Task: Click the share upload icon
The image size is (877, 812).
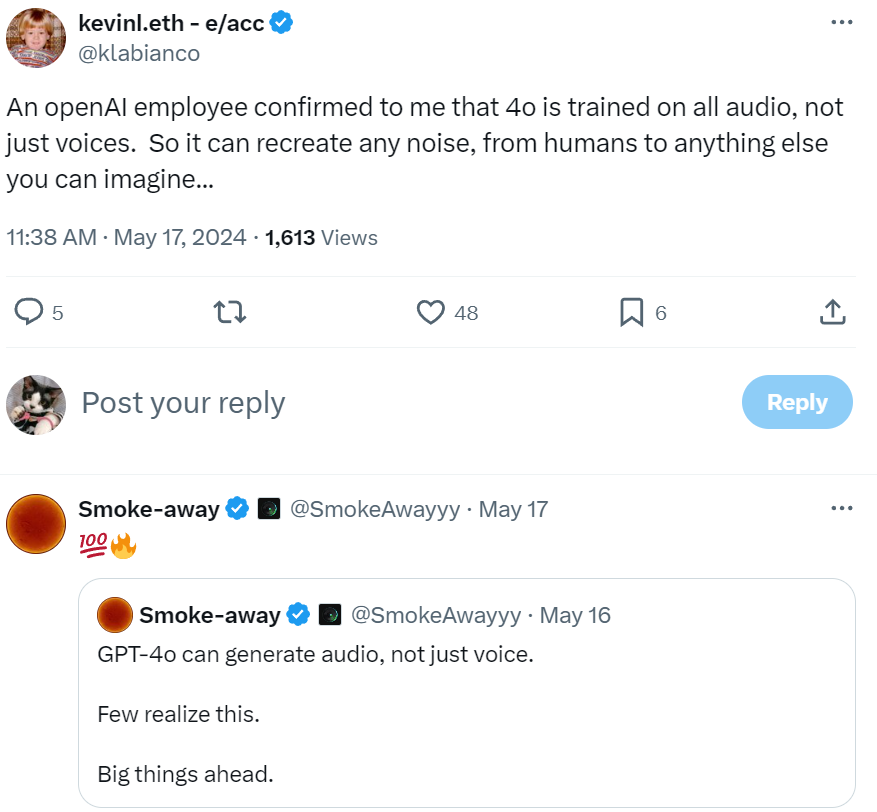Action: click(832, 313)
